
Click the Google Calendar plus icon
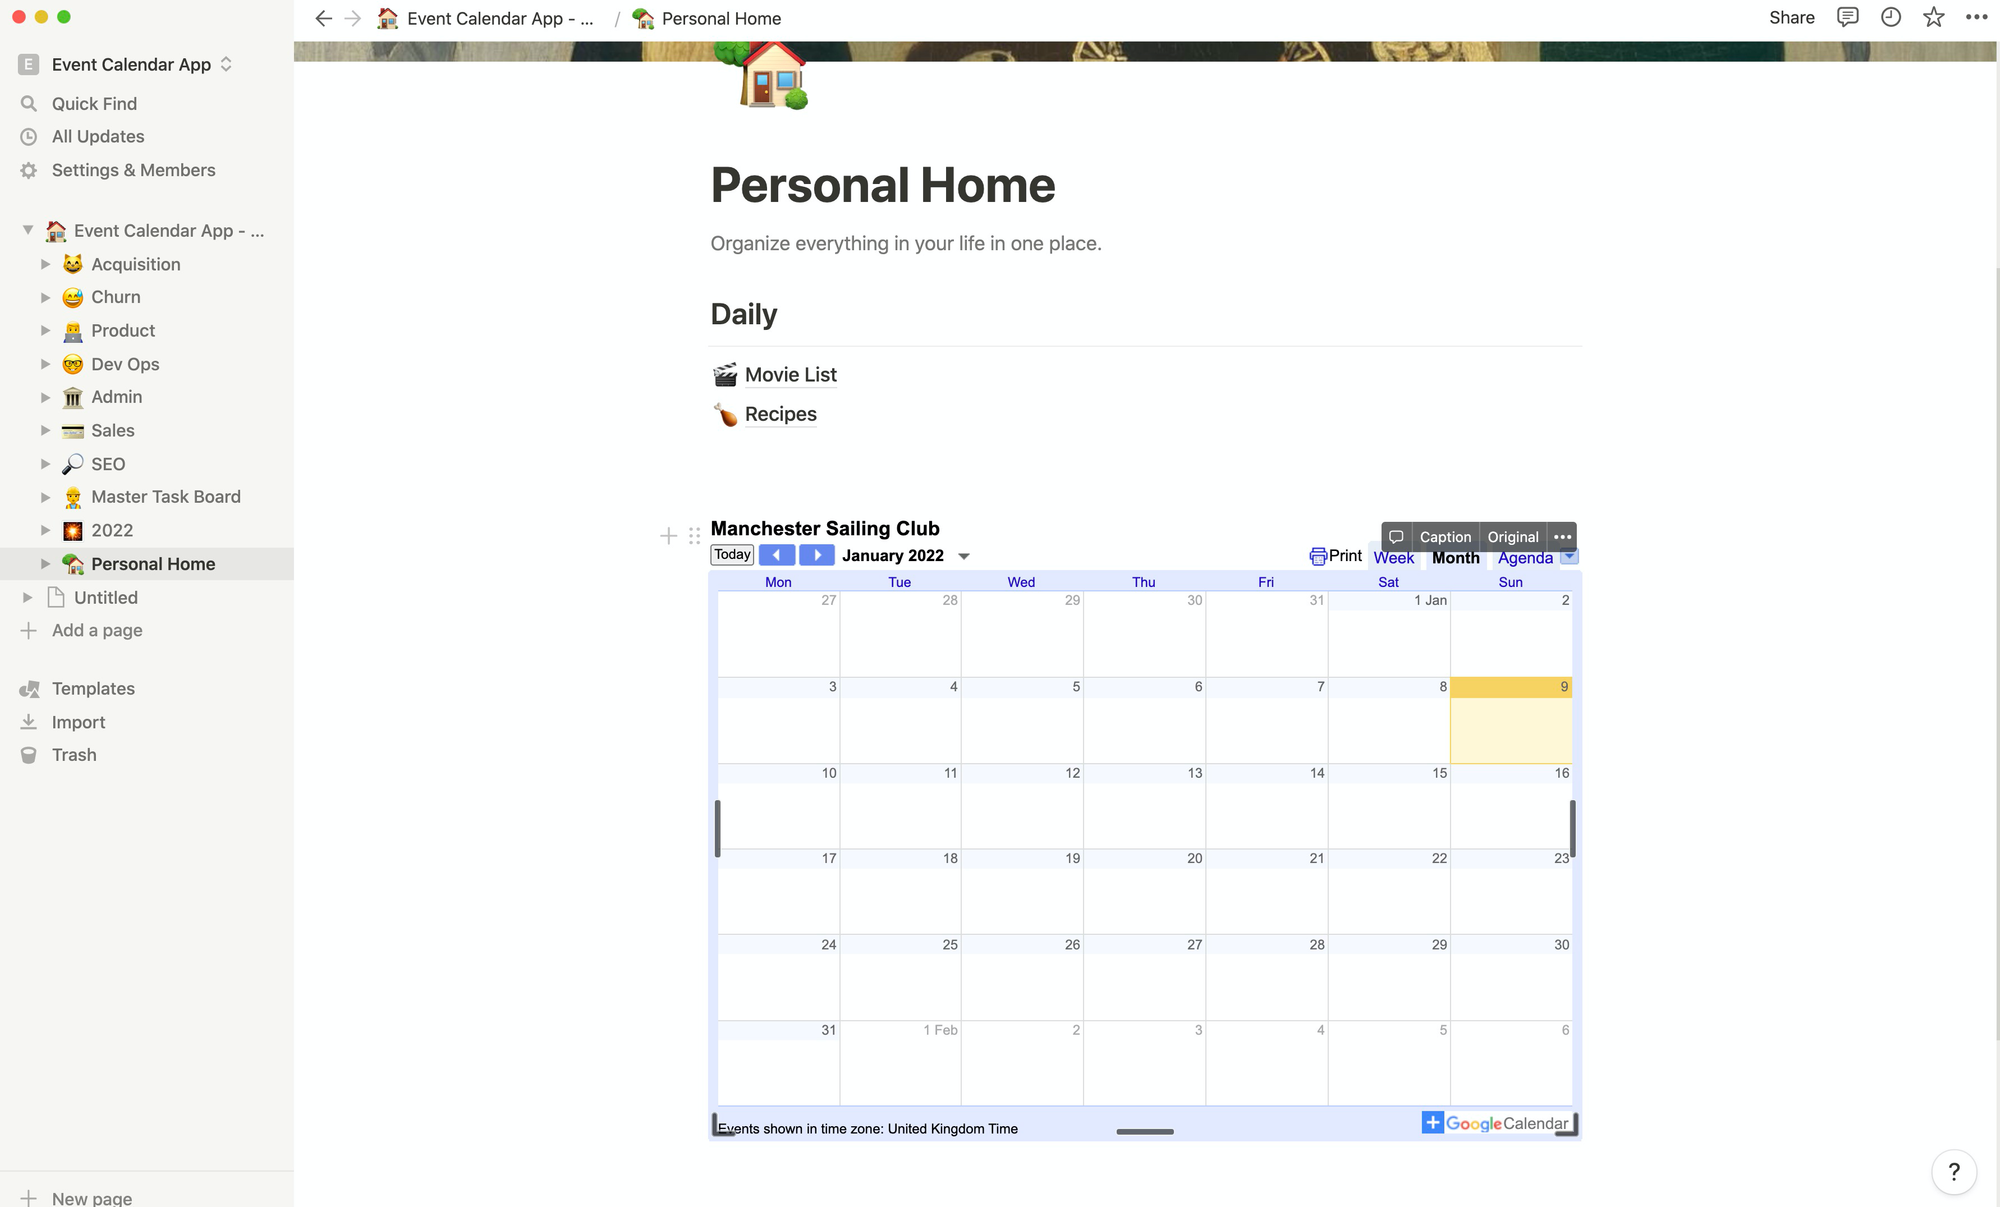tap(1431, 1123)
